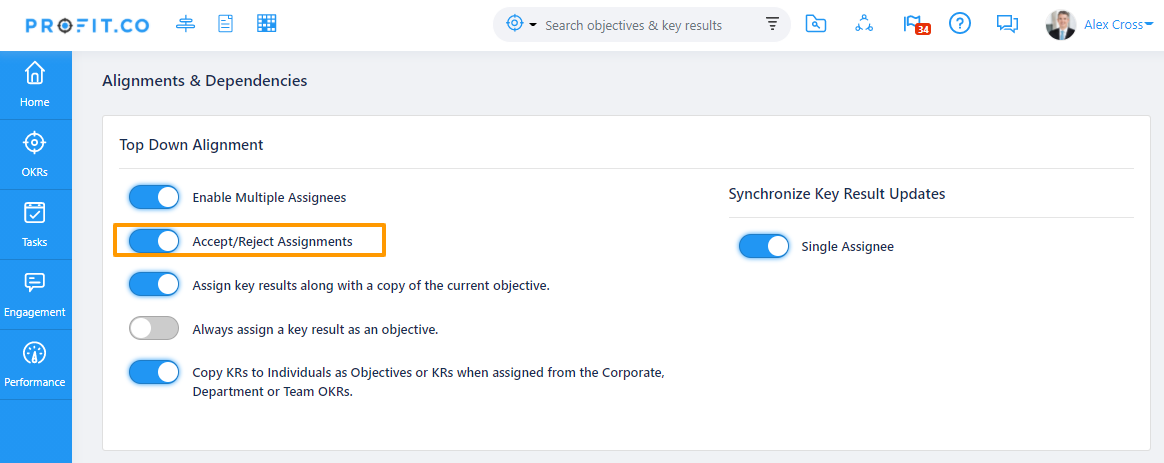1164x463 pixels.
Task: Open OKRs in sidebar
Action: pyautogui.click(x=36, y=154)
